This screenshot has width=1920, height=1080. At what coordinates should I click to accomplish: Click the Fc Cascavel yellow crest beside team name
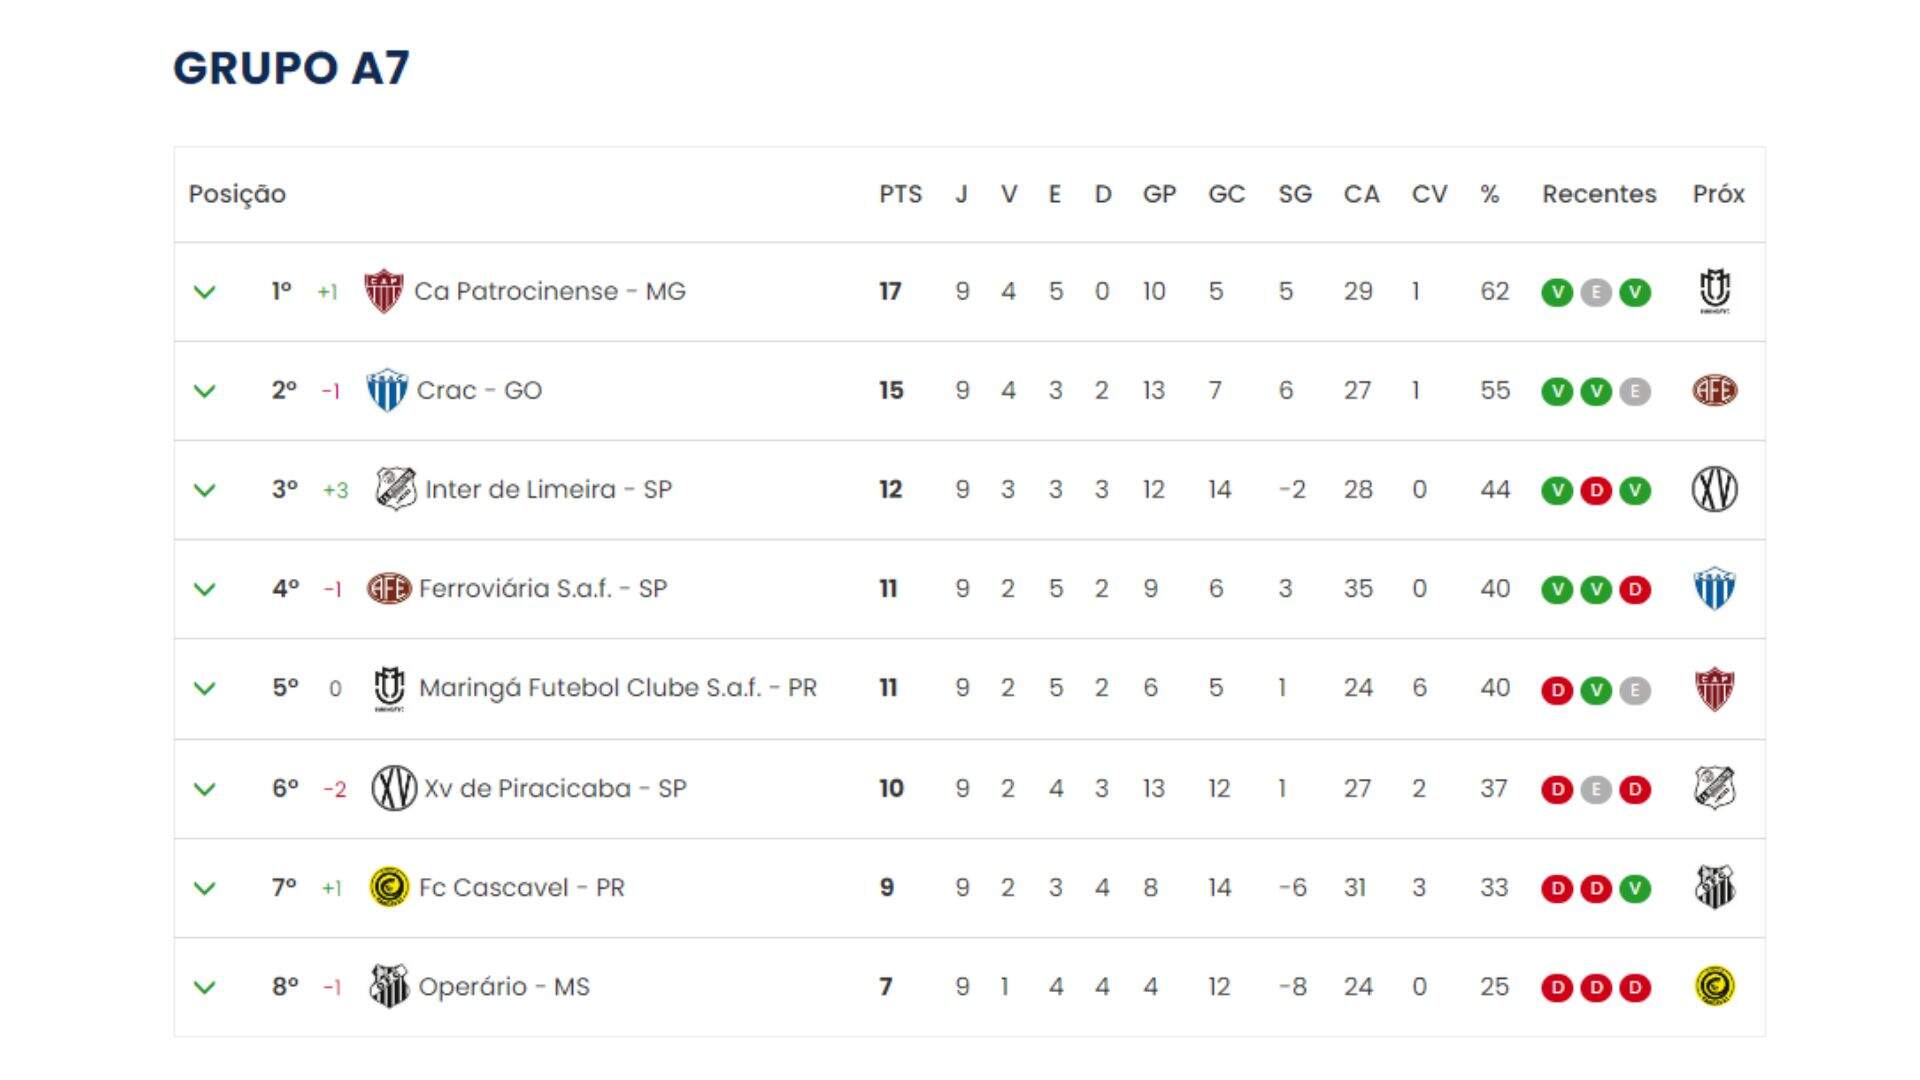click(389, 887)
